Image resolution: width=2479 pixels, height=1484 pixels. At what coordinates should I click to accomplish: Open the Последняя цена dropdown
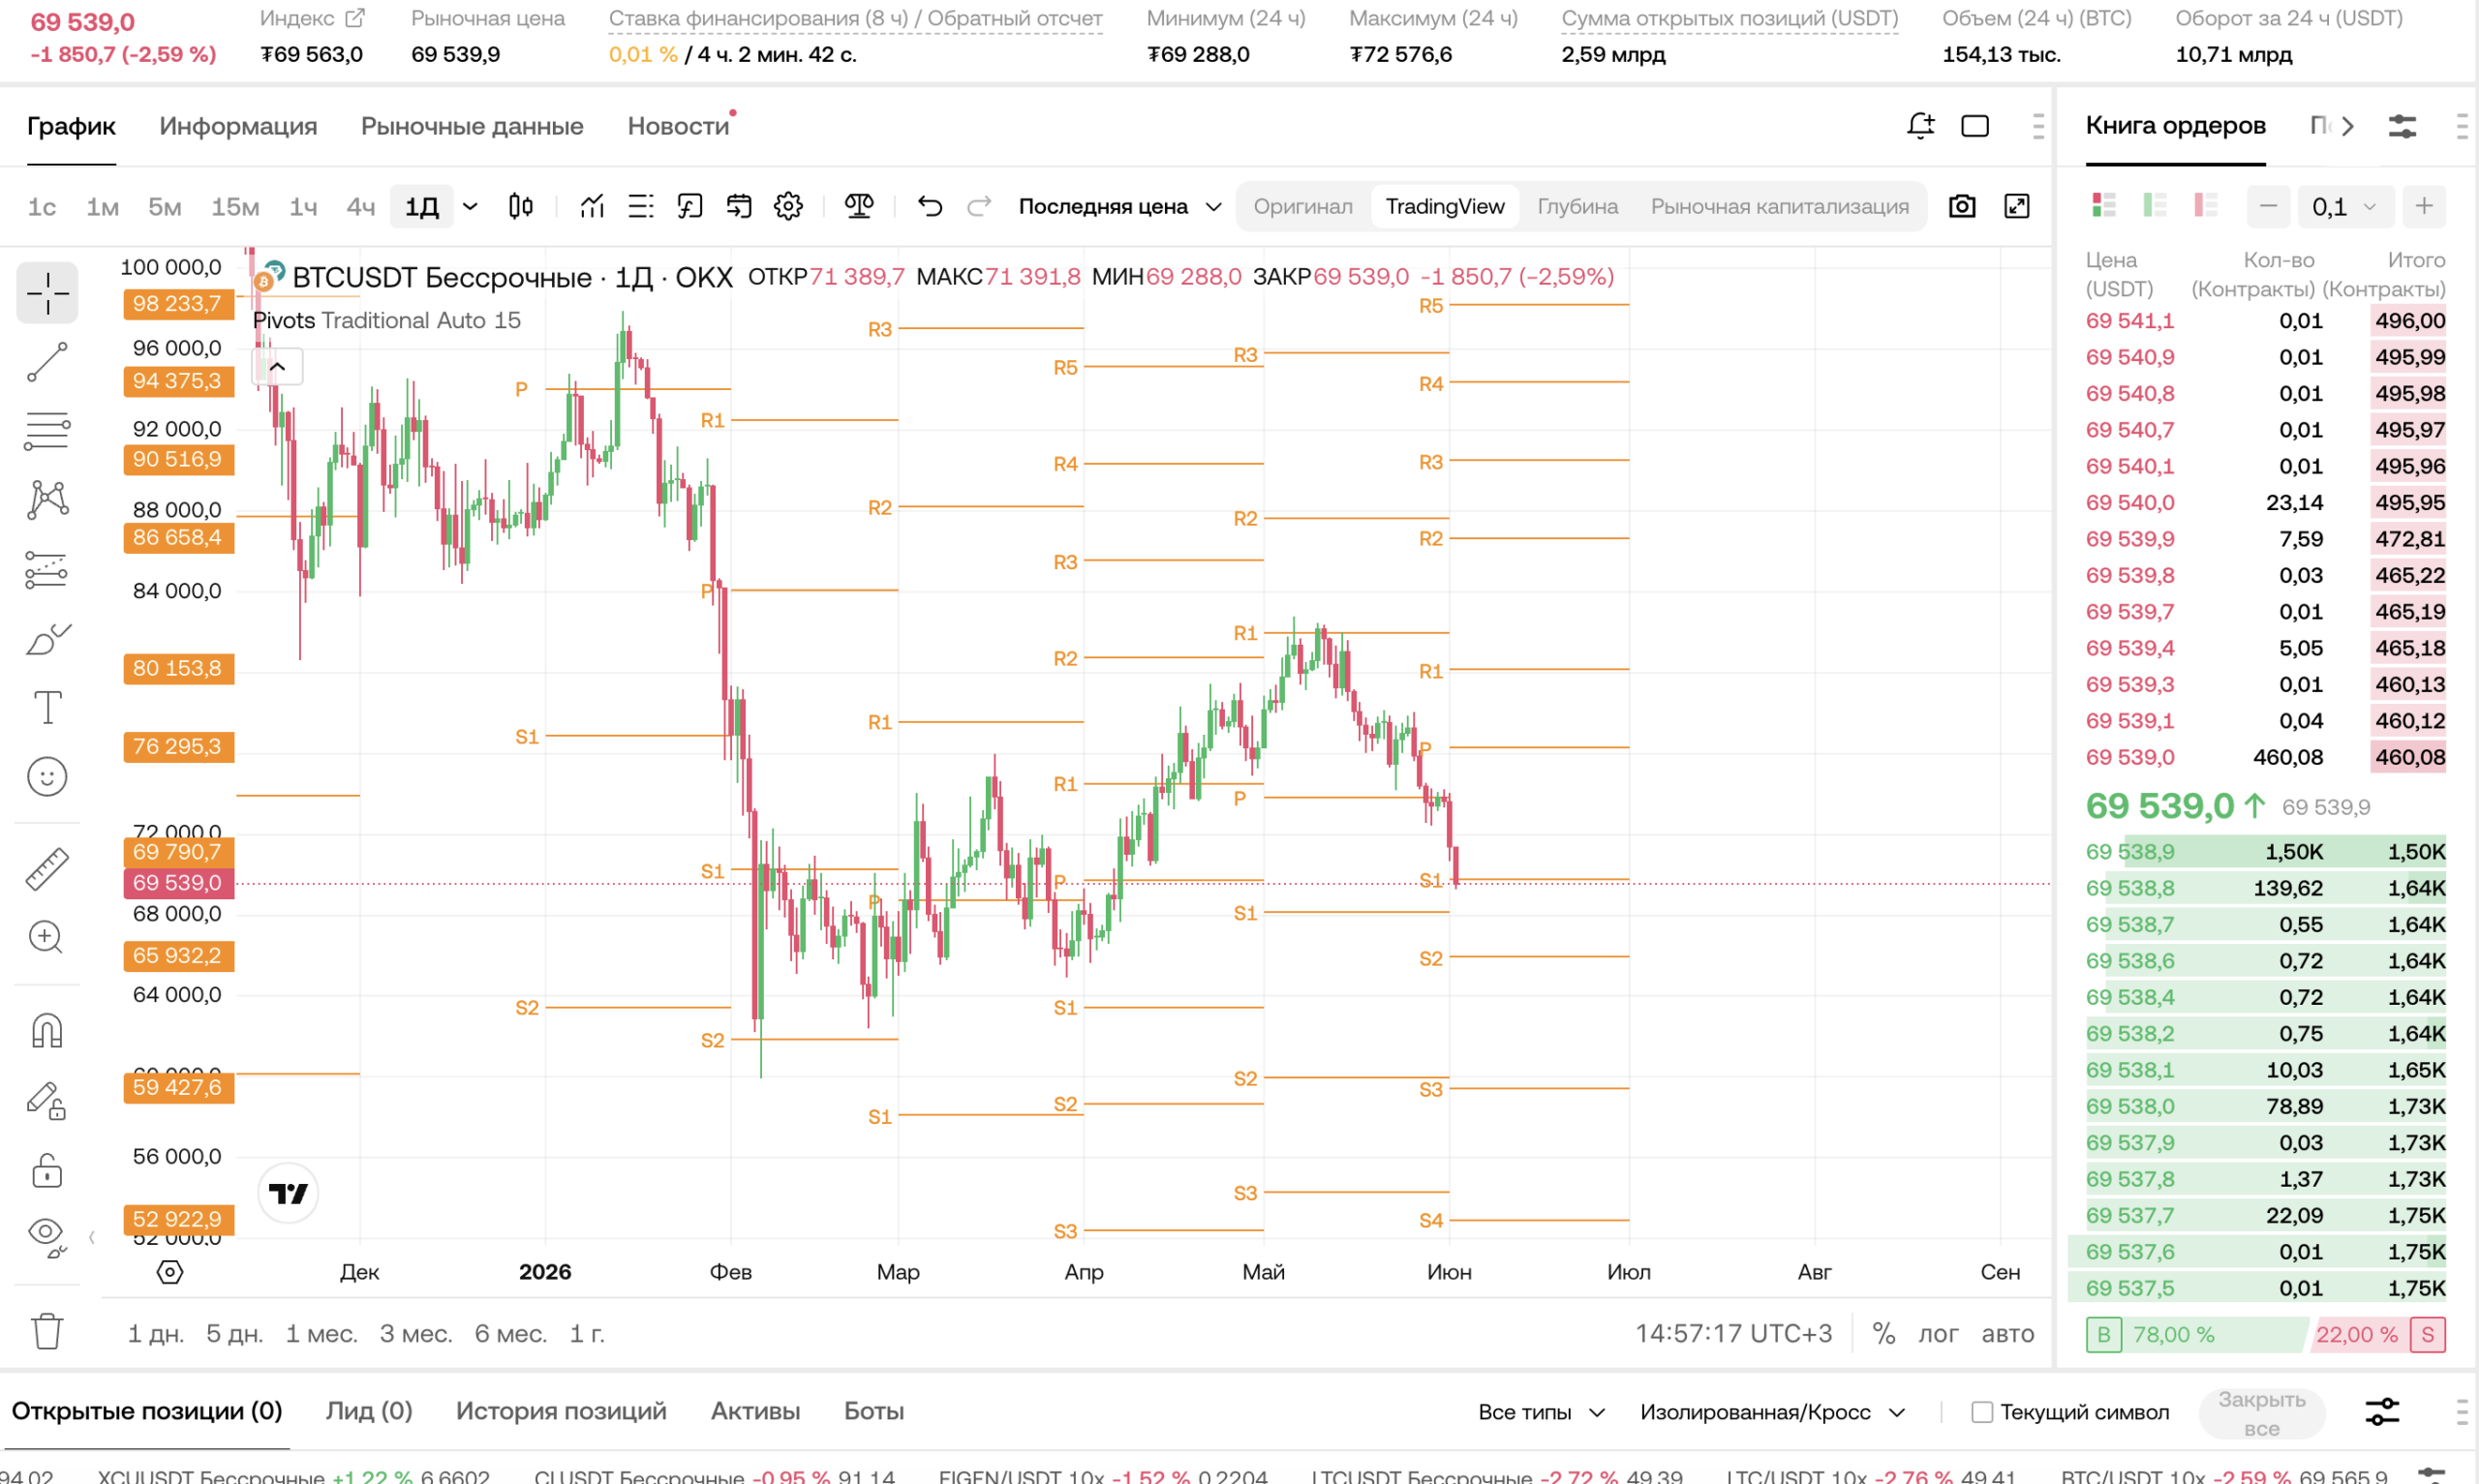[x=1119, y=206]
